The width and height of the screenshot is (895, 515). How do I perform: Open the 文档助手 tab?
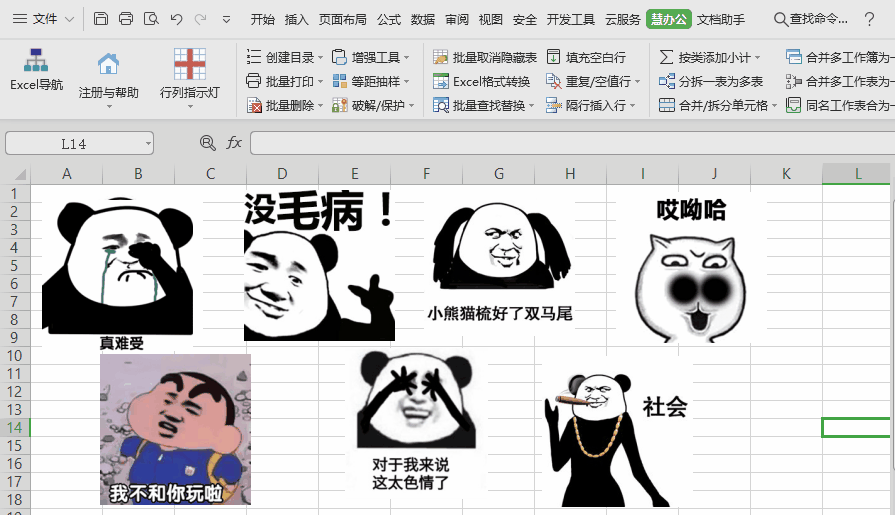click(x=721, y=19)
